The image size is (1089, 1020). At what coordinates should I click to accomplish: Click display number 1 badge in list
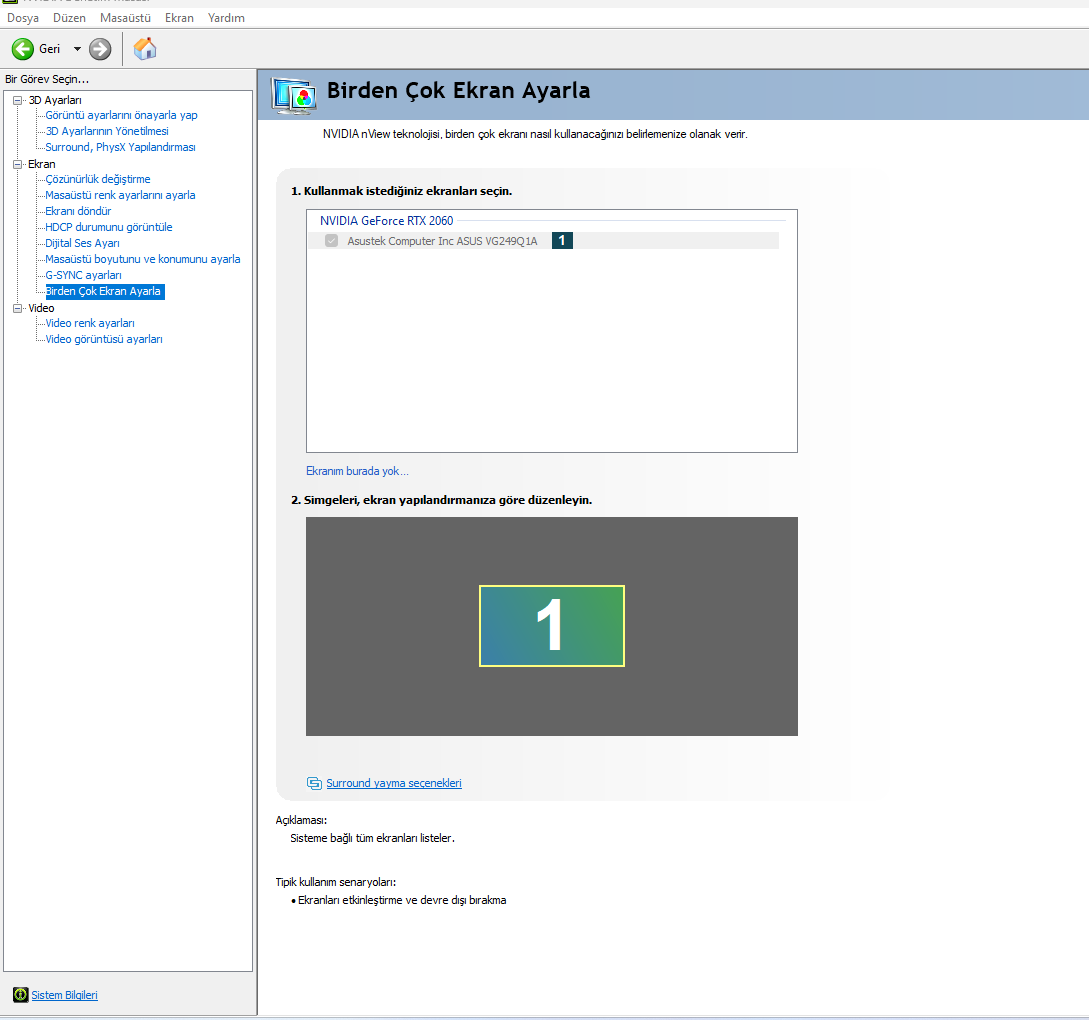pos(562,240)
